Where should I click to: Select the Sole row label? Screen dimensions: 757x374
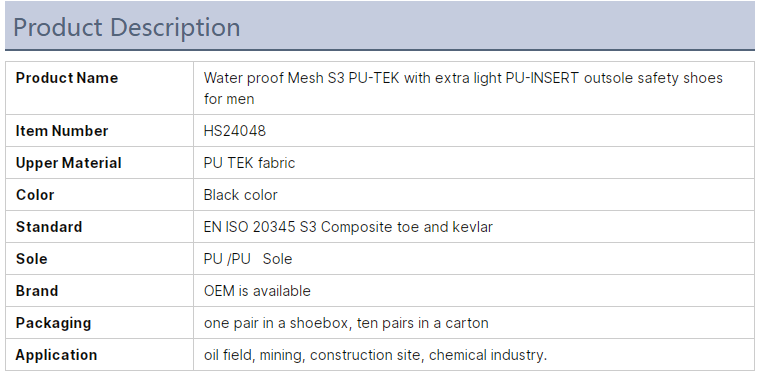(31, 259)
